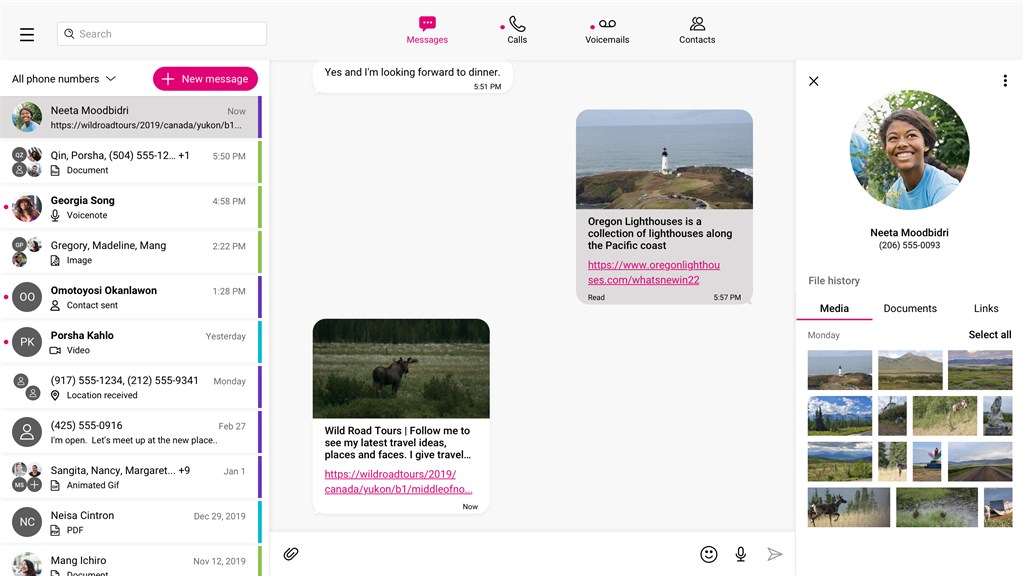Open the lighthouse thumbnail in Media history

839,370
